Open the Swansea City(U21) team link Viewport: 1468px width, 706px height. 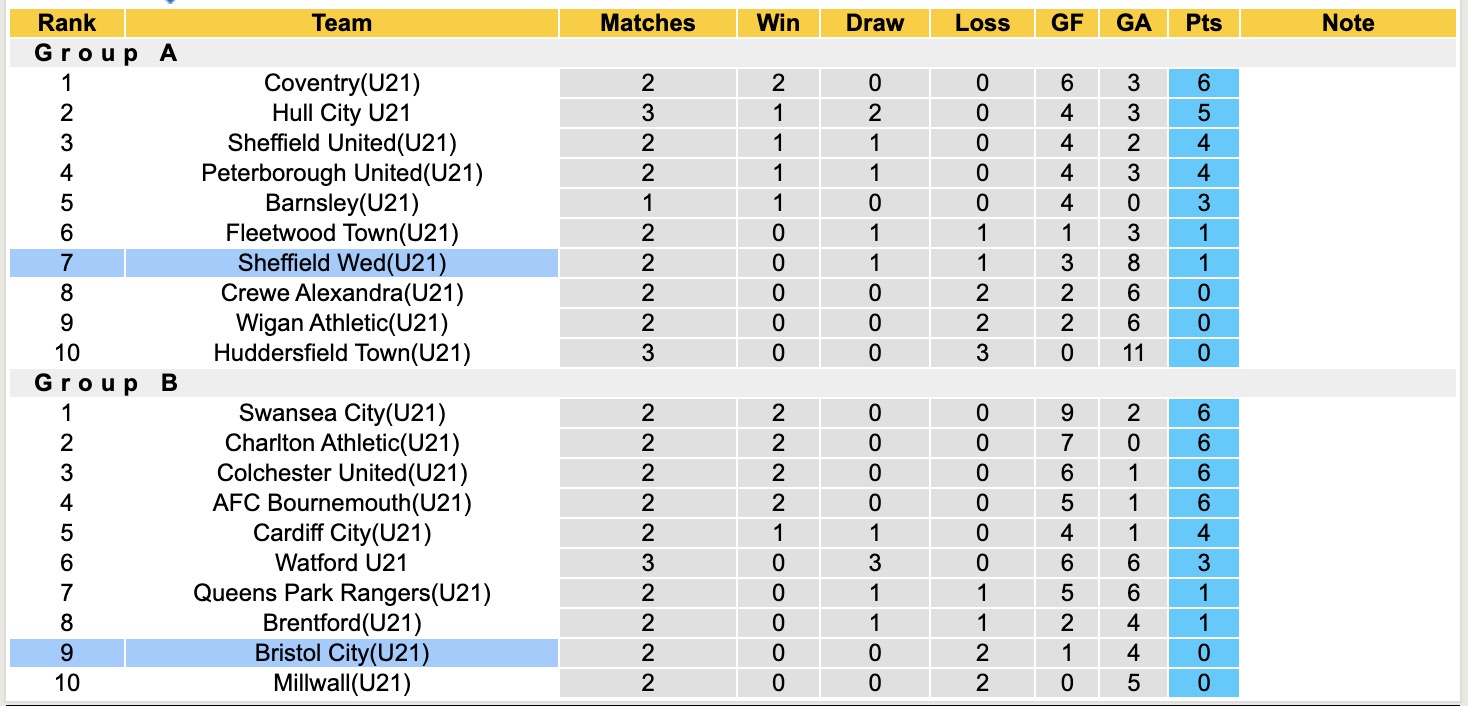click(x=341, y=413)
